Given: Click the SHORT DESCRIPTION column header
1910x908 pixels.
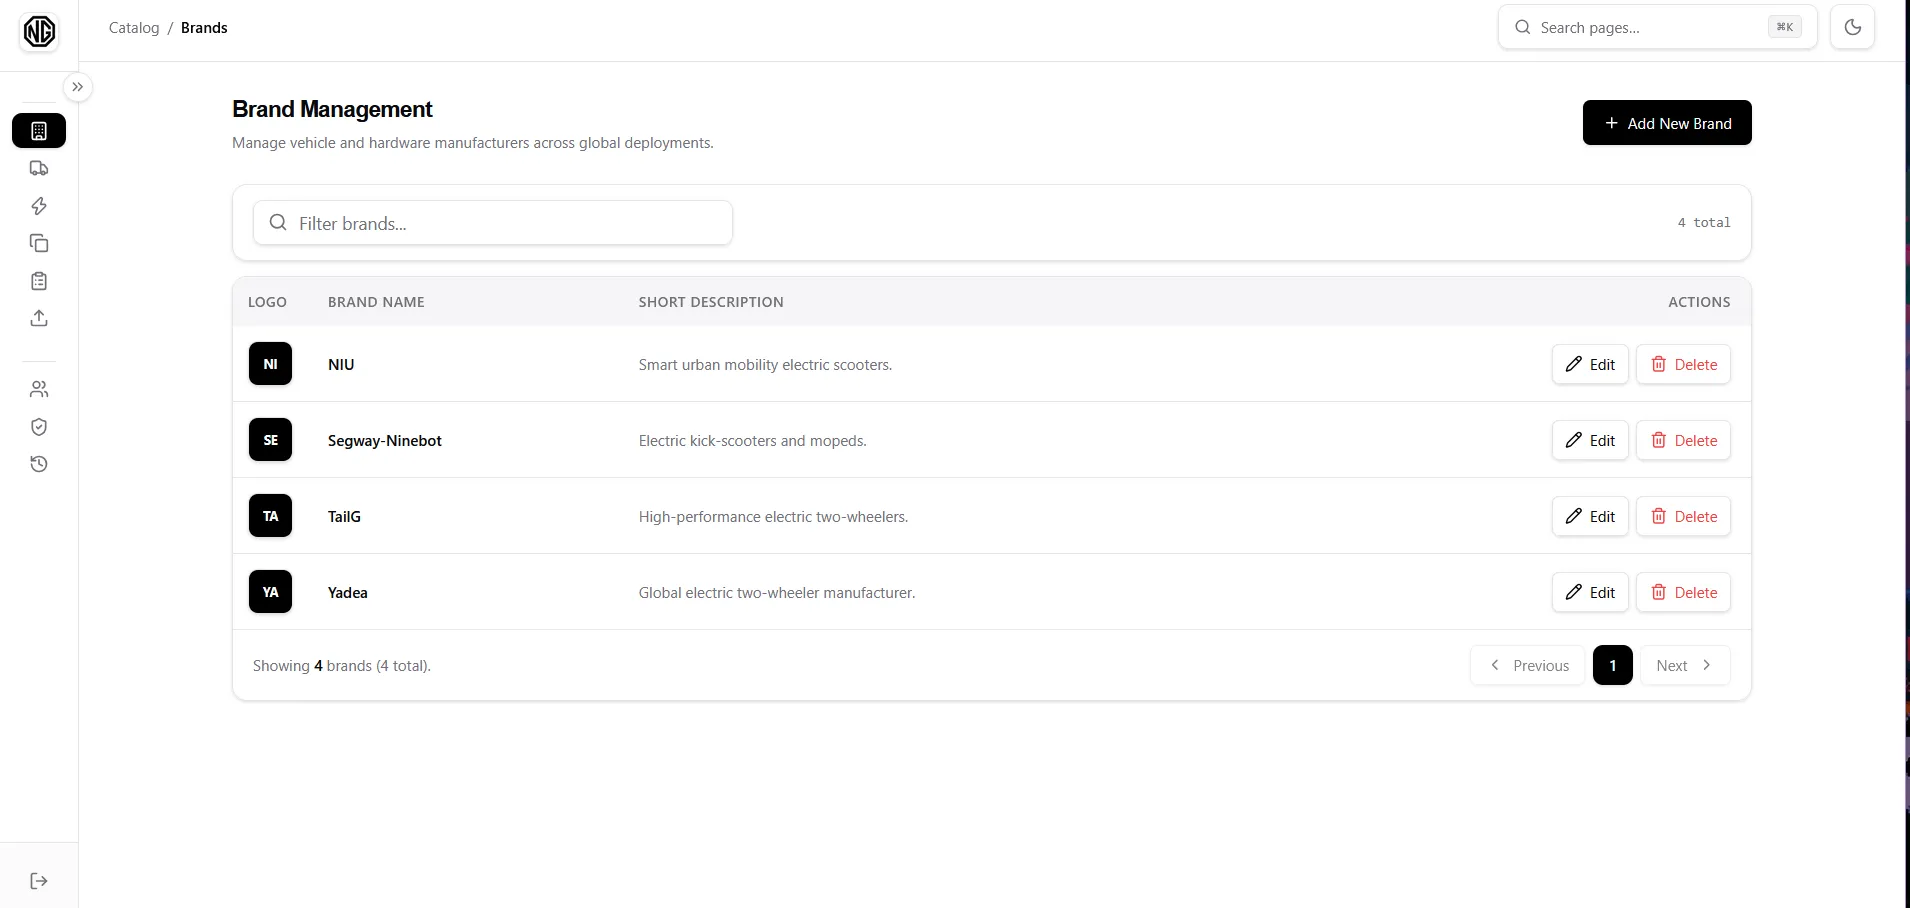Looking at the screenshot, I should tap(711, 302).
